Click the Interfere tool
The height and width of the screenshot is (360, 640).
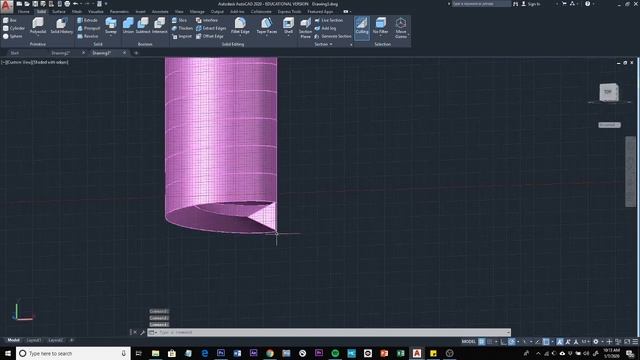pyautogui.click(x=207, y=20)
